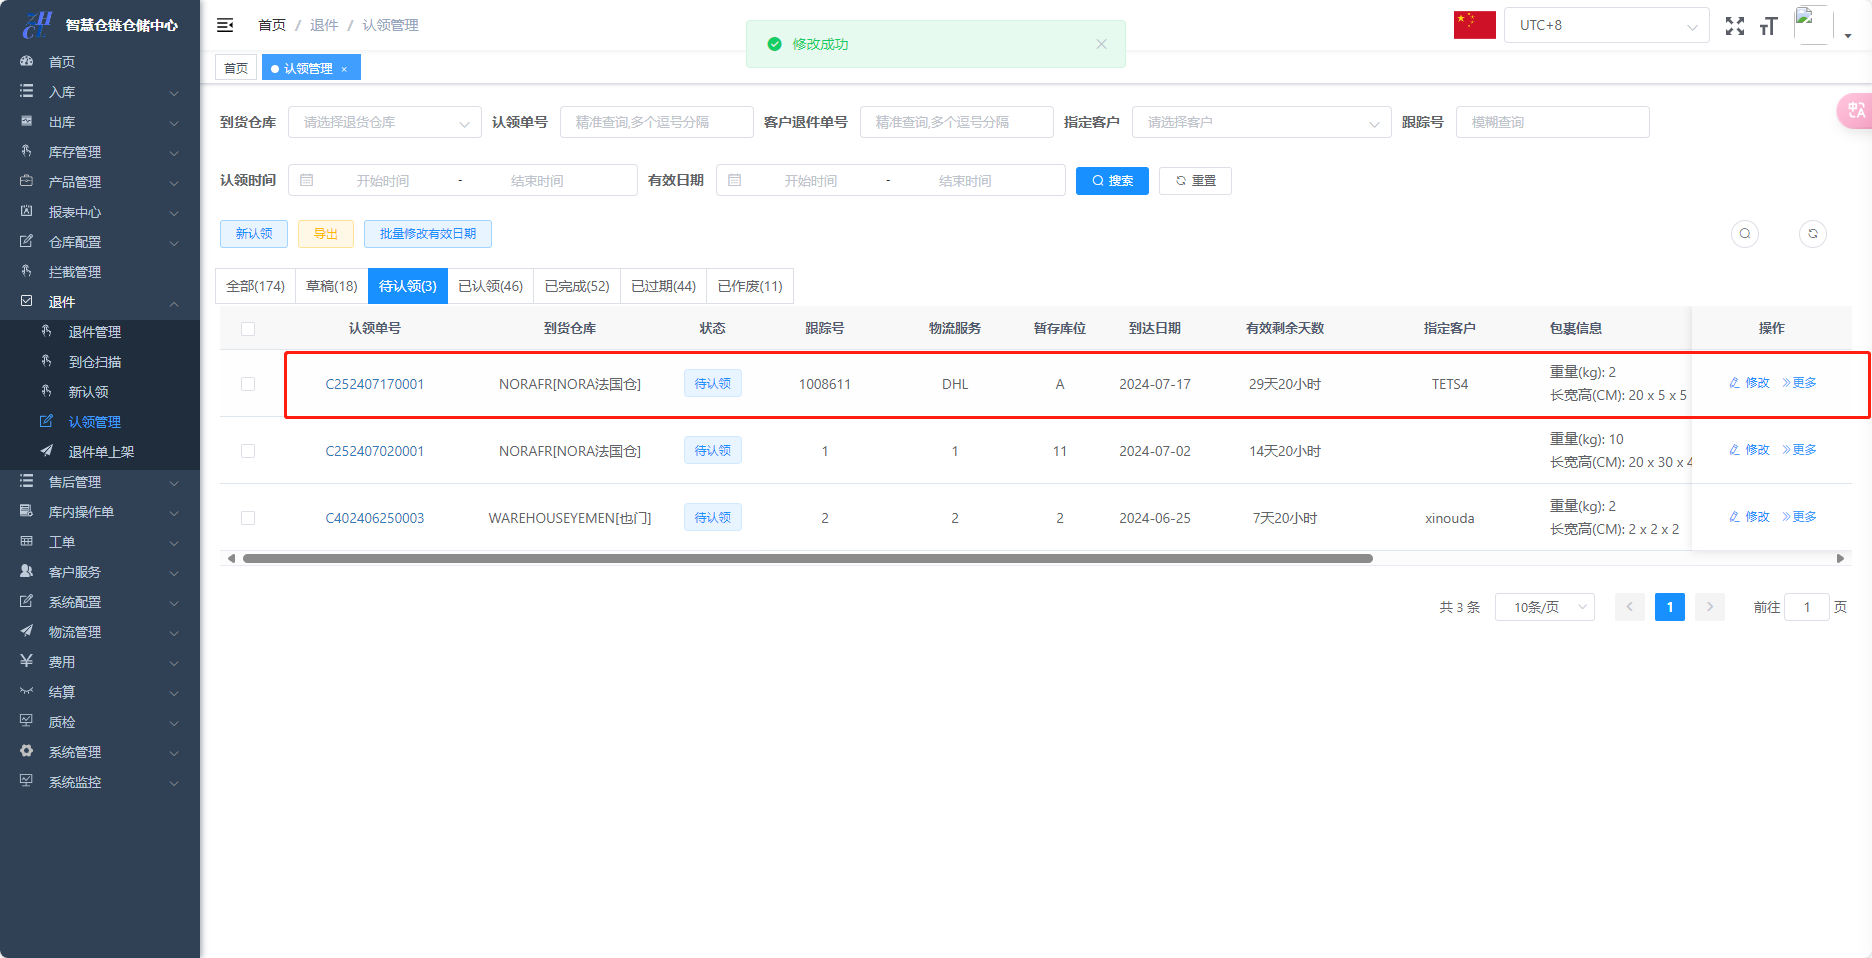Screen dimensions: 1872x958
Task: Click the blue 搜索 search button
Action: pyautogui.click(x=1112, y=181)
